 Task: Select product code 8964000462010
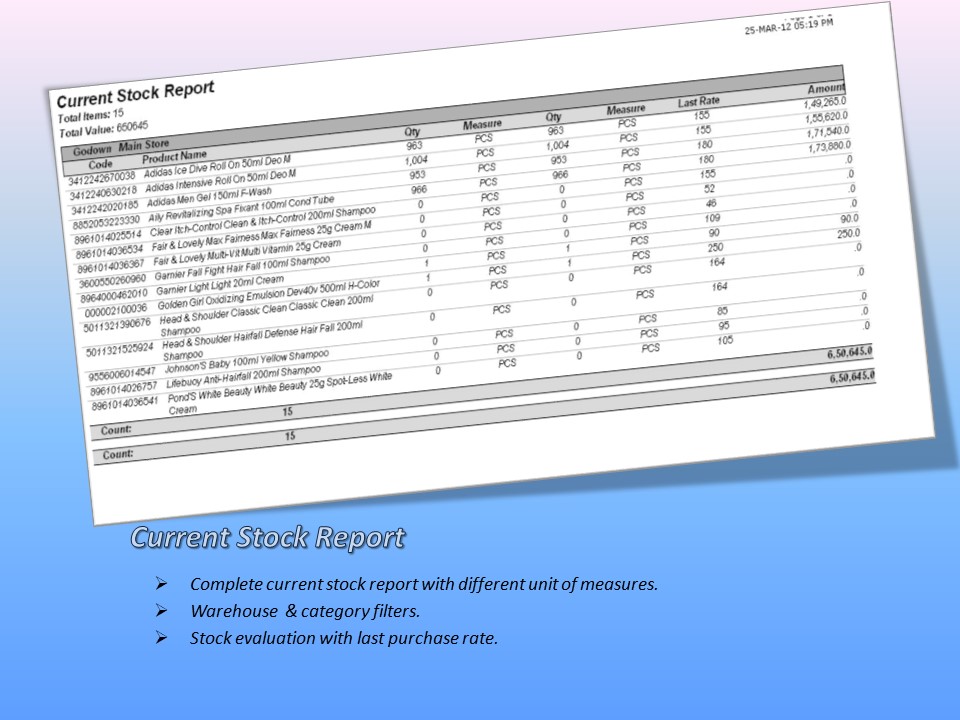coord(114,296)
